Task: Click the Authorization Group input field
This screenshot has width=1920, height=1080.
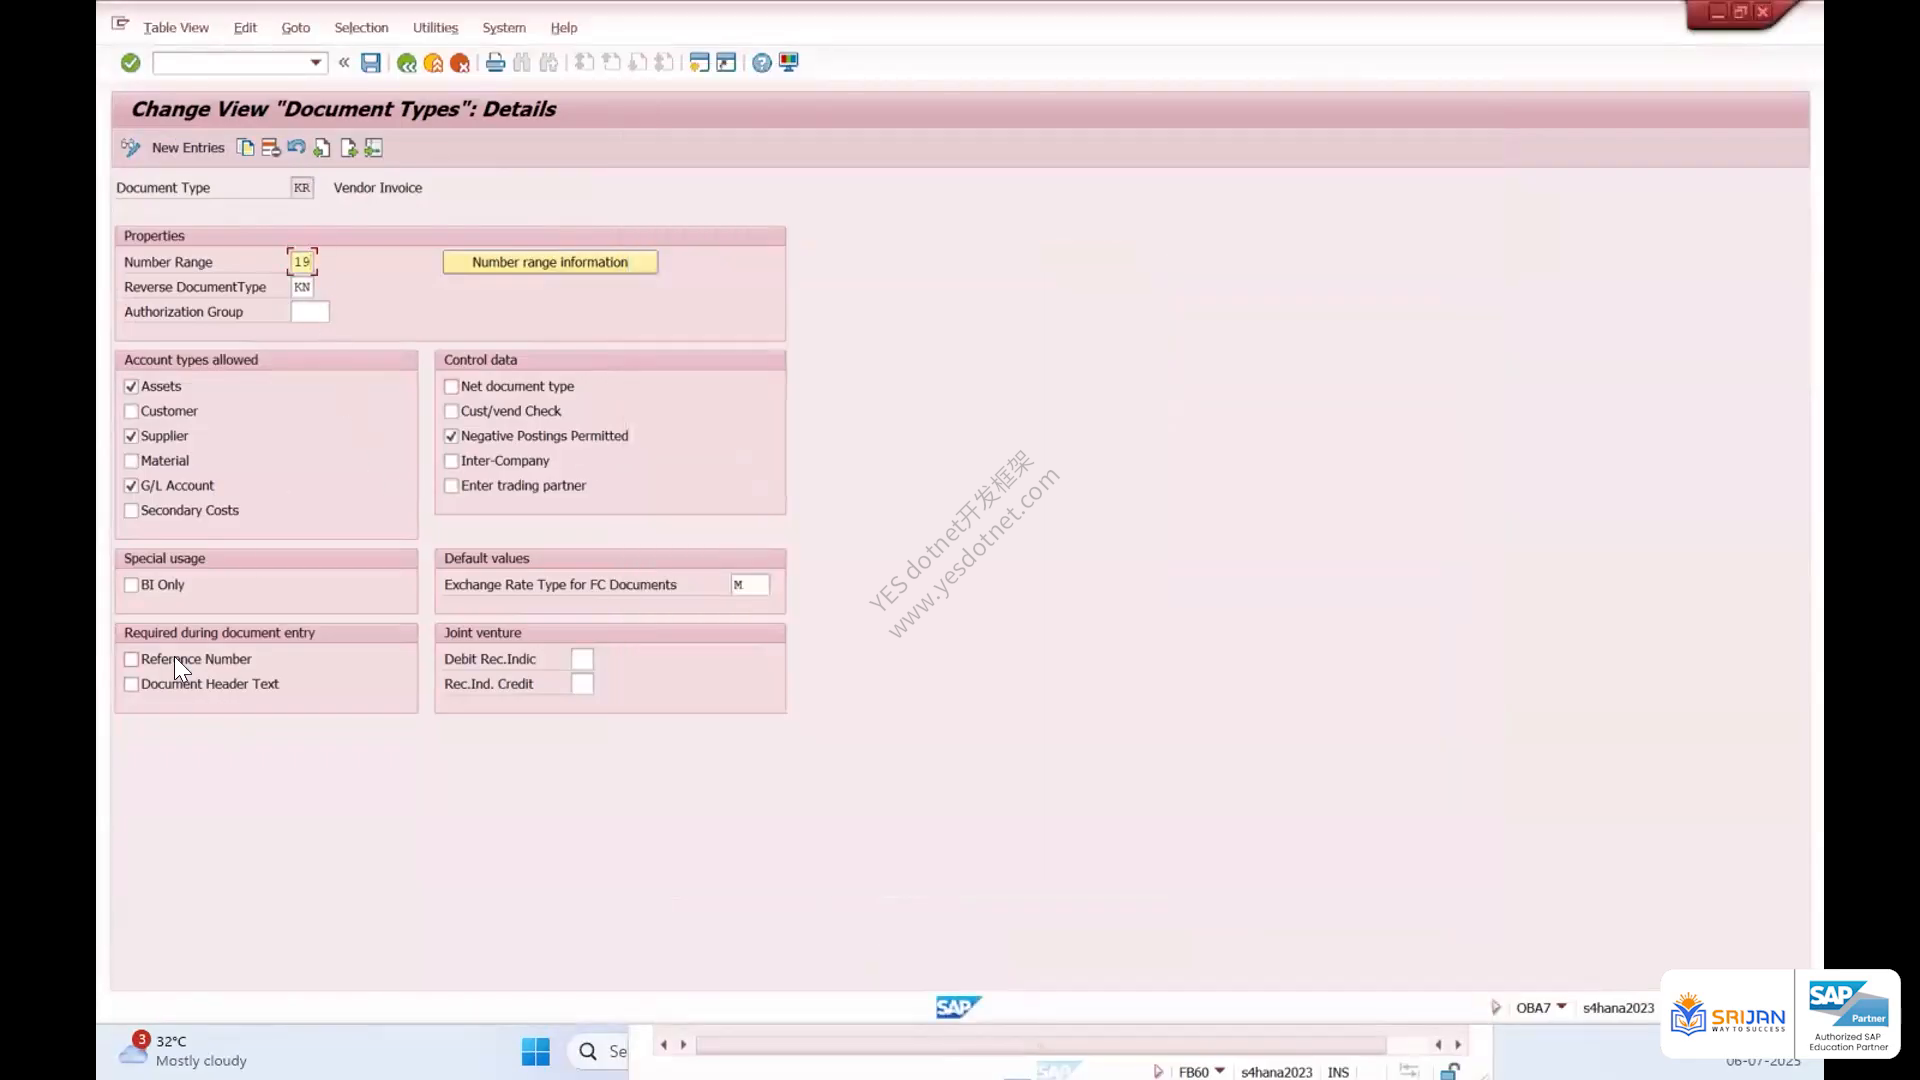Action: tap(310, 312)
